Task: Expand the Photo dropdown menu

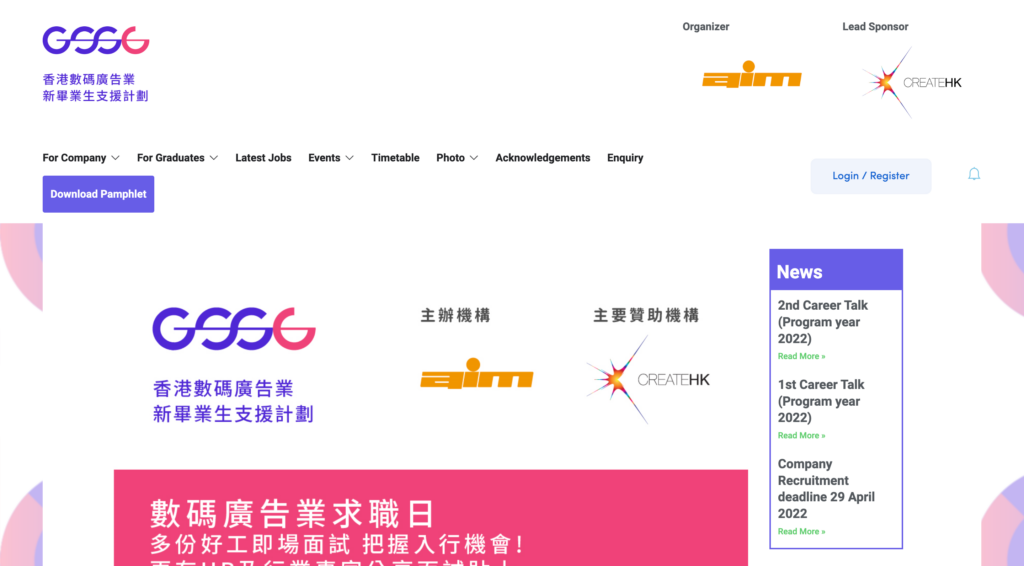Action: click(x=457, y=158)
